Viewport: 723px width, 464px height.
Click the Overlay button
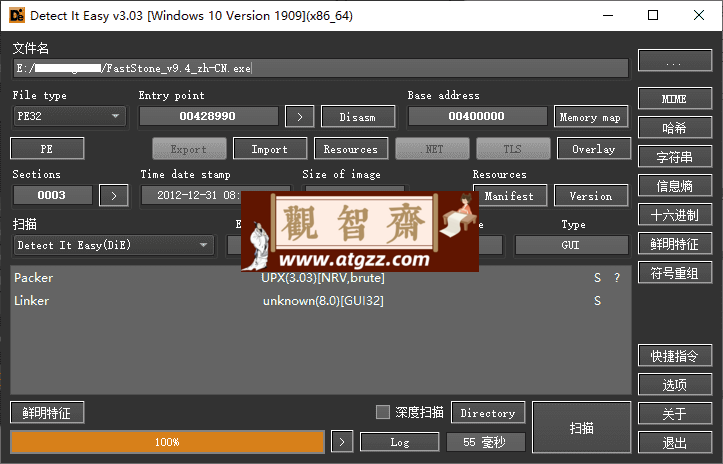[594, 149]
